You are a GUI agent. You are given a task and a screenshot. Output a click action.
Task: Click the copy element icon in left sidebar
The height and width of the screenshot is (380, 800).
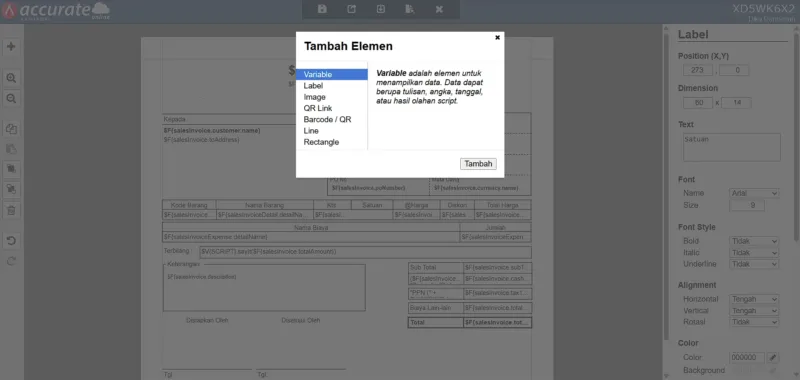11,129
